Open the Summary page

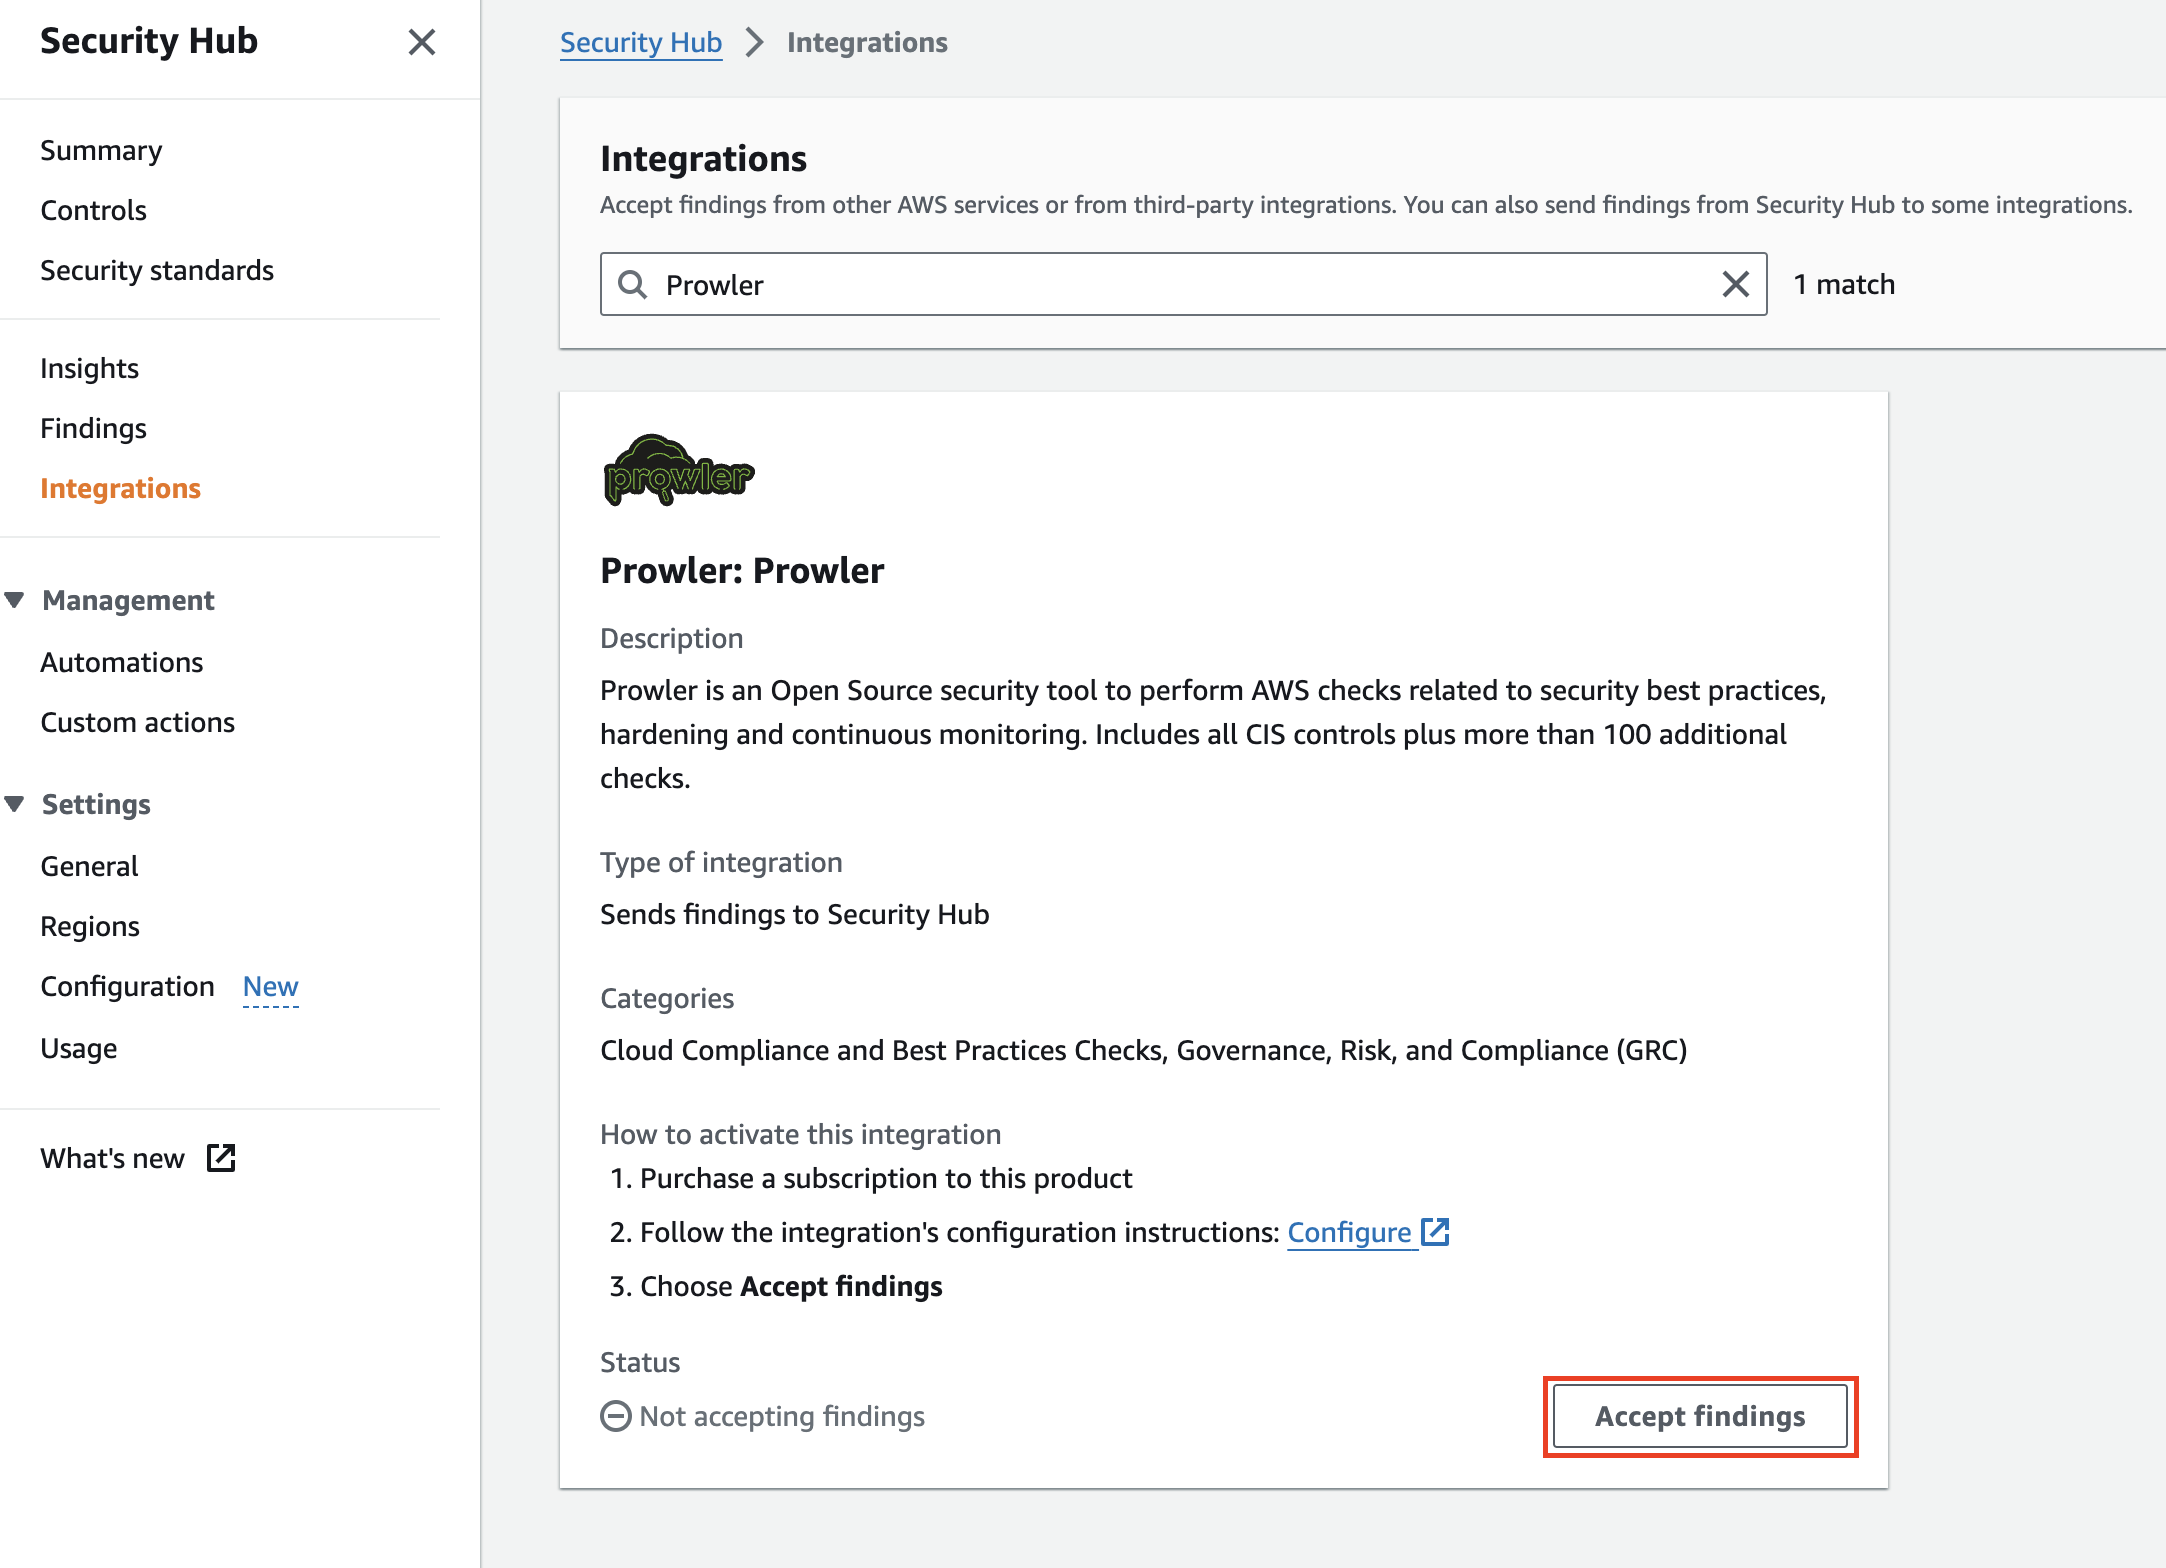101,150
